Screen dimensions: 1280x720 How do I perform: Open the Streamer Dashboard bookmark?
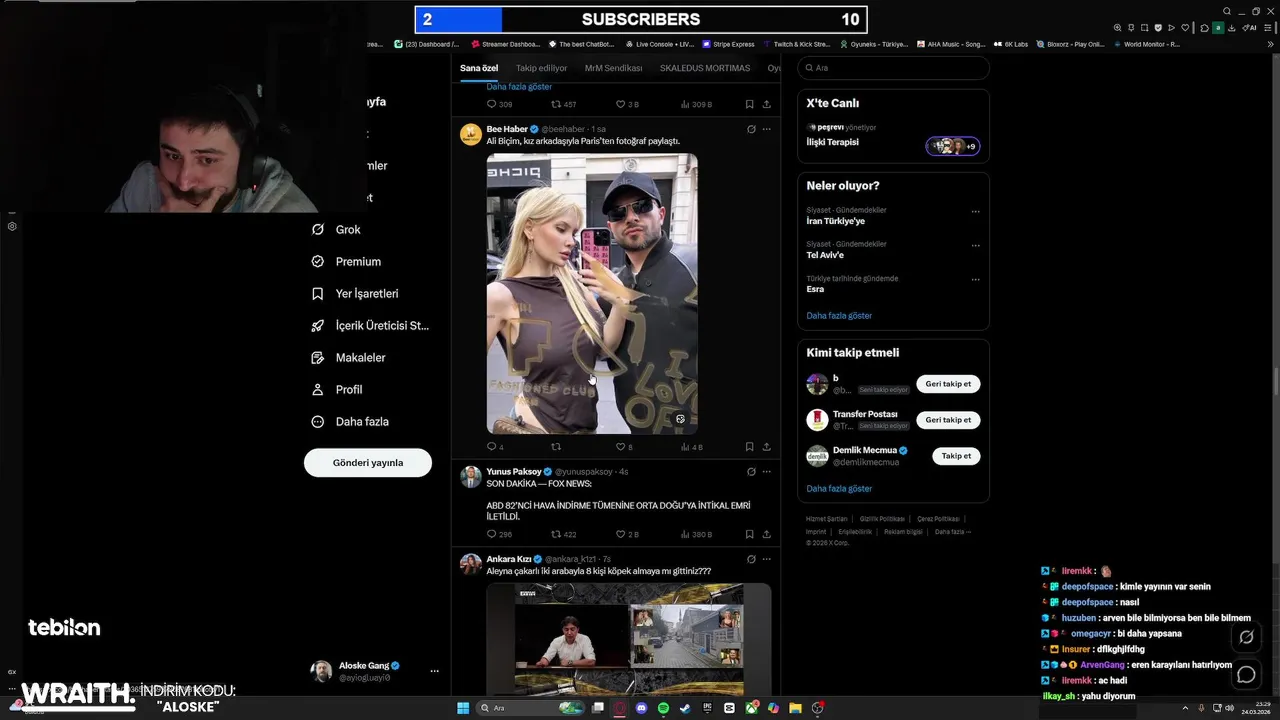(505, 44)
